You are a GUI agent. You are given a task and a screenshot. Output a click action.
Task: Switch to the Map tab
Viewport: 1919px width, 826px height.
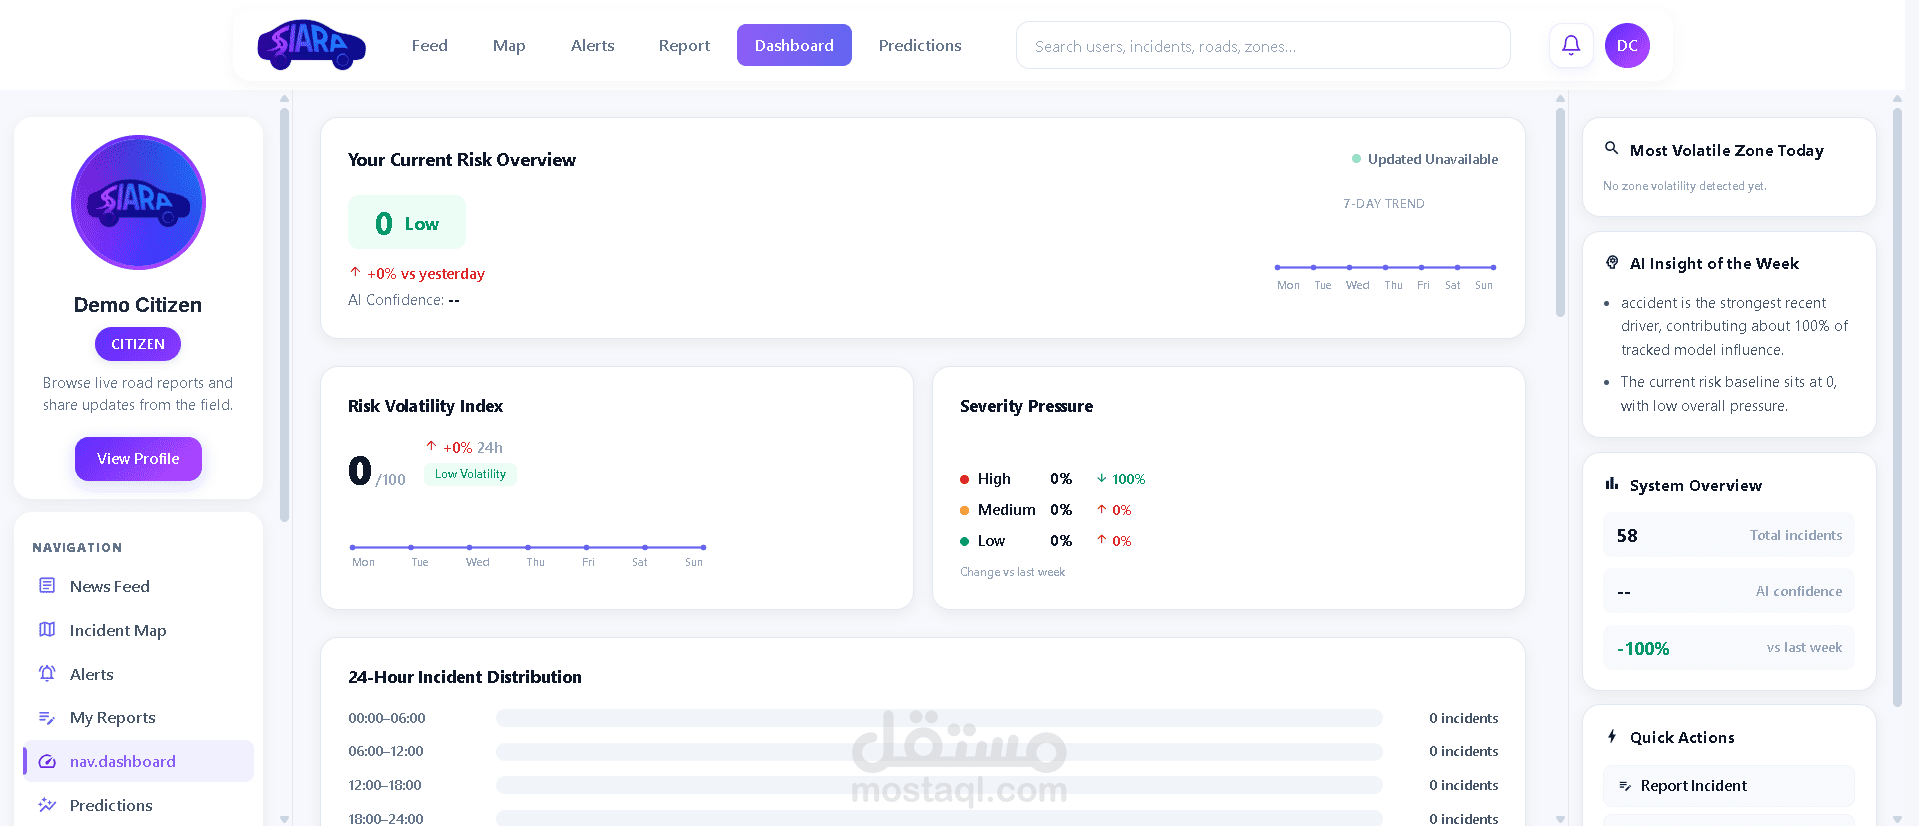coord(509,45)
